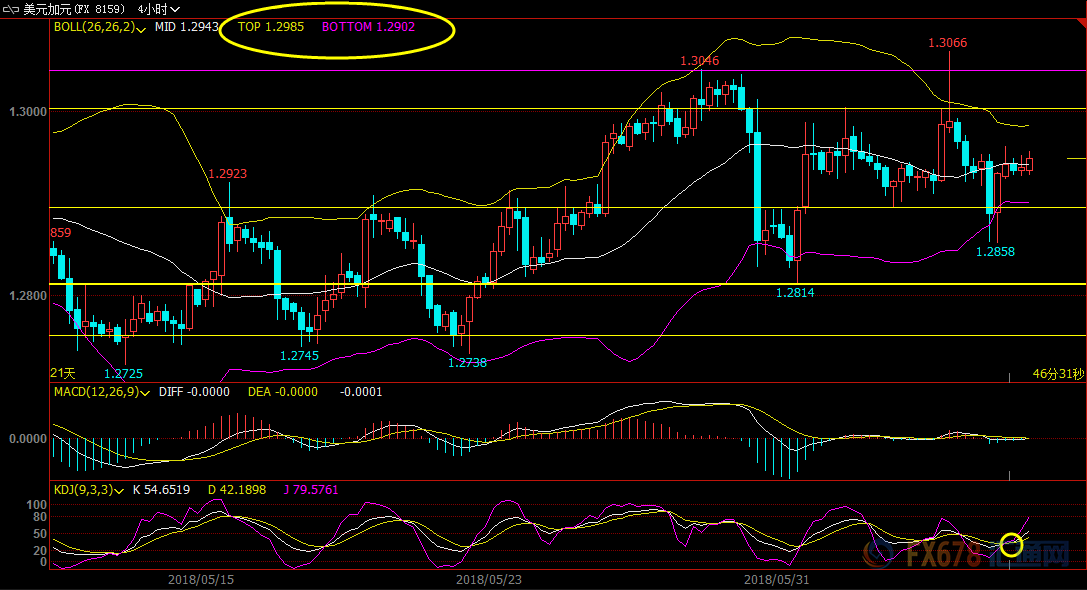Expand the MACD(12,26,9) indicator dropdown
Screen dimensions: 1087x590
pos(145,392)
